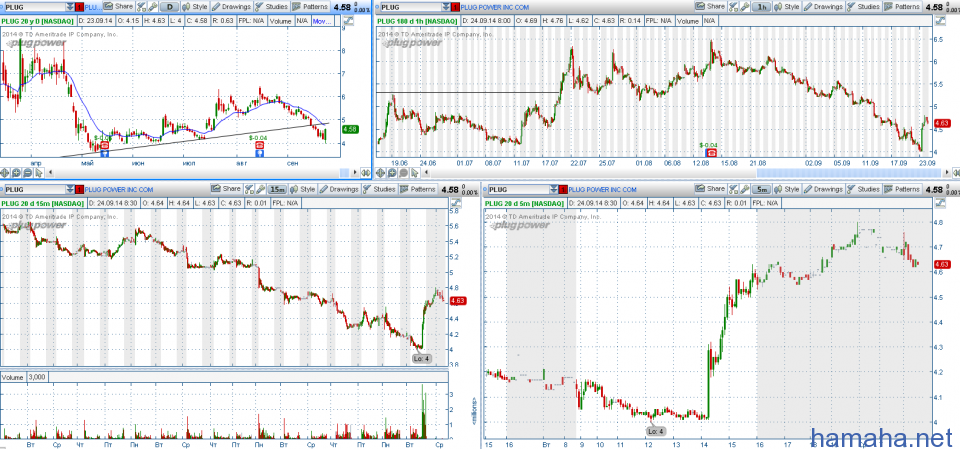Screen dimensions: 960x449
Task: Click scroll-left arrow under daily chart
Action: [x=50, y=172]
